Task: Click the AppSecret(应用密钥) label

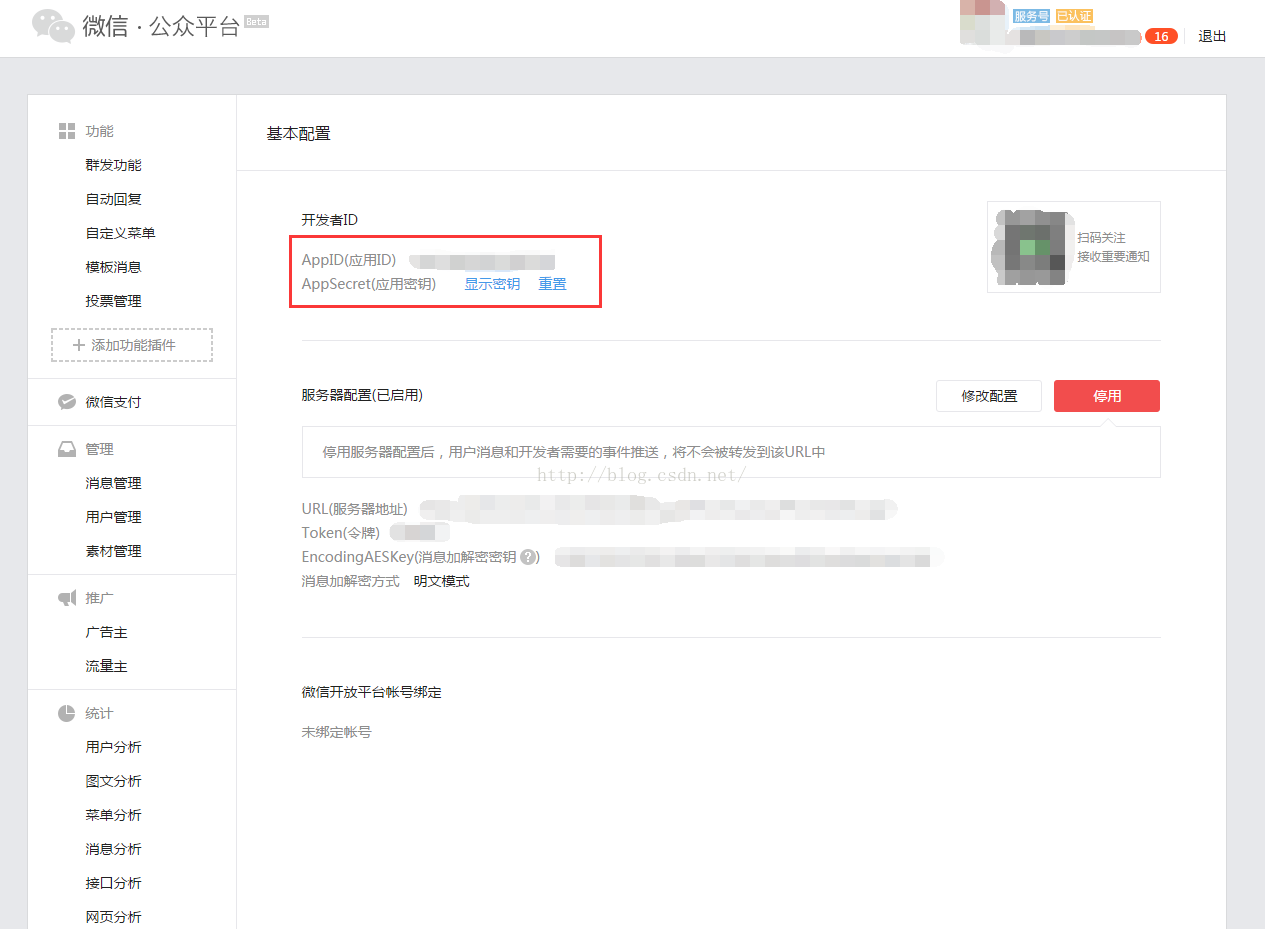Action: [x=369, y=284]
